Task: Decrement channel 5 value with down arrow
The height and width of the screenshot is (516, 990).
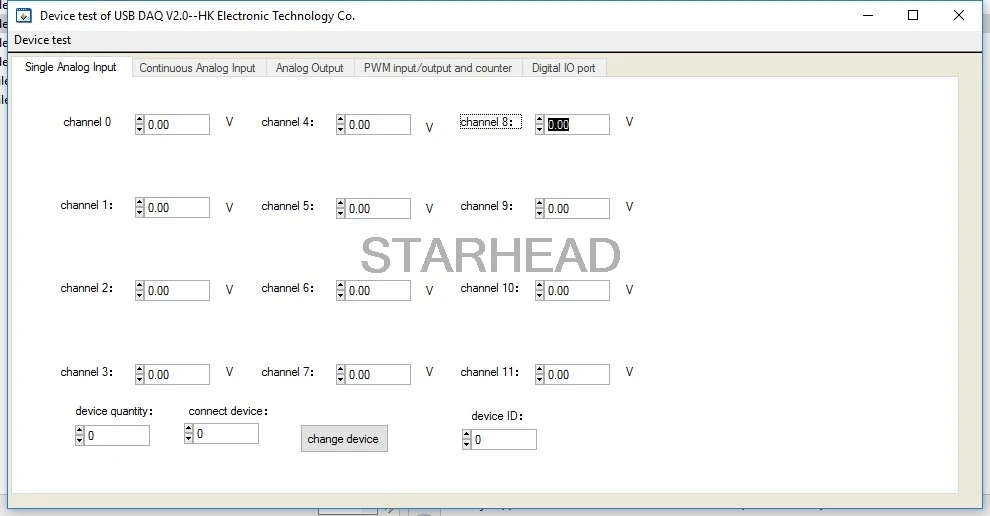Action: pos(340,213)
